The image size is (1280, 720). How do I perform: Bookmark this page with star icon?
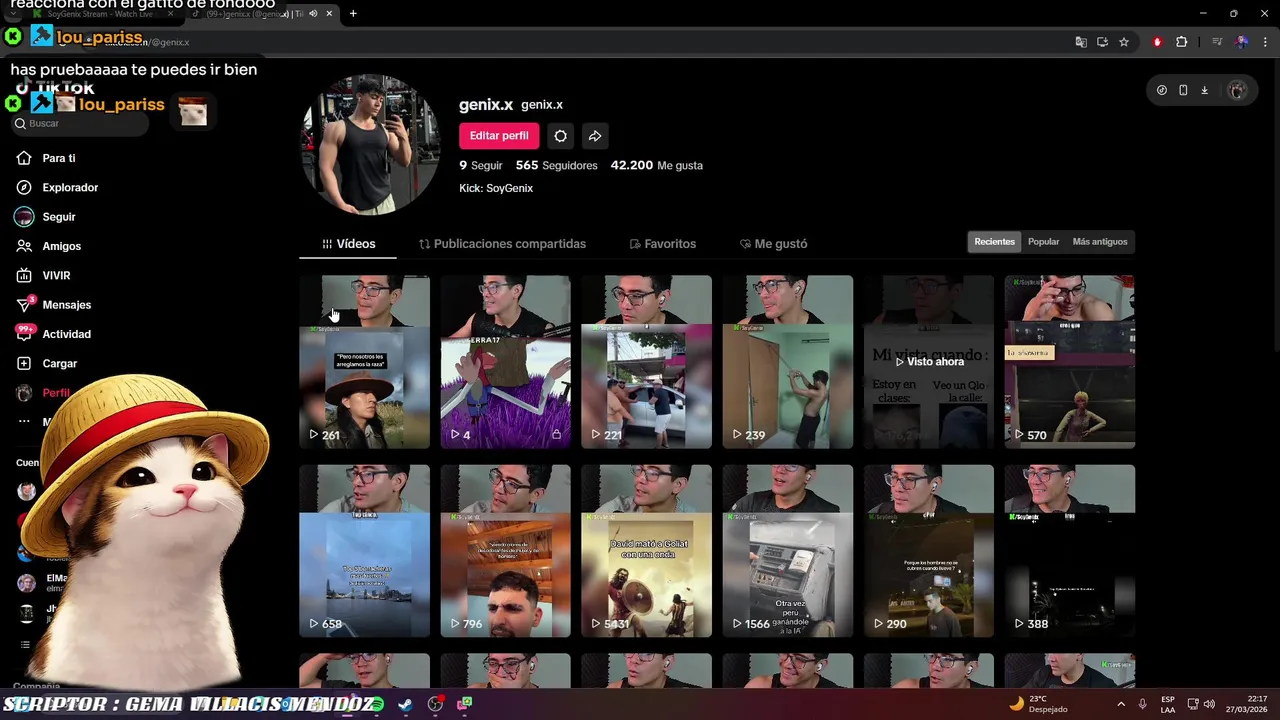[1124, 42]
